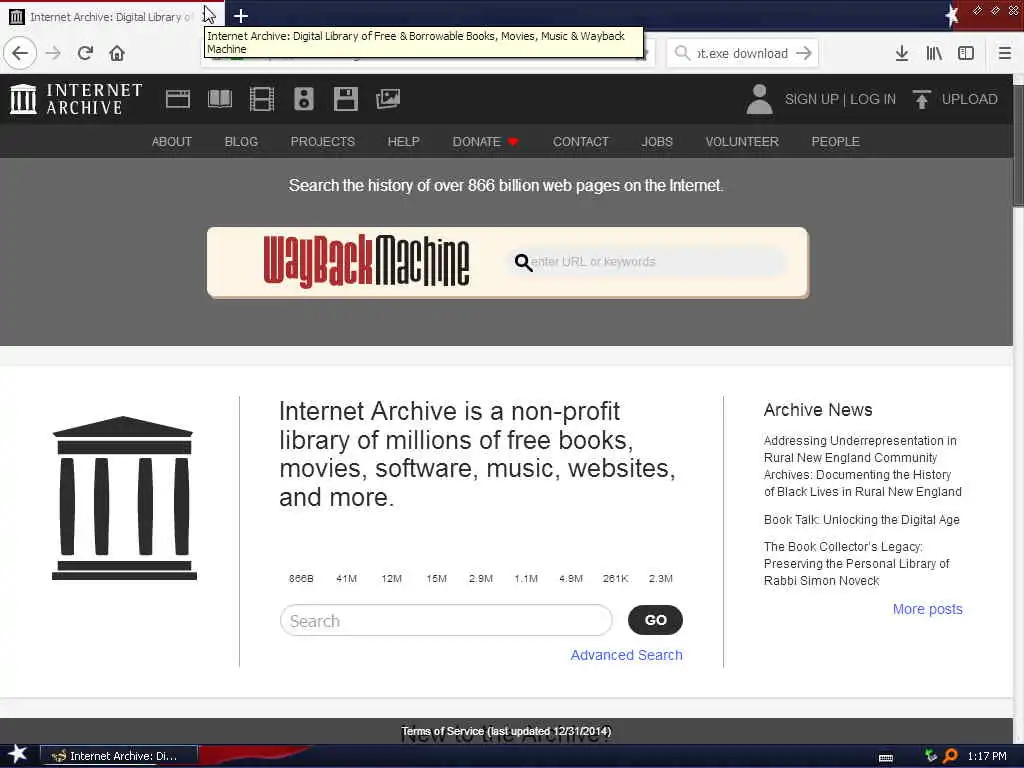Open the browser hamburger menu
This screenshot has width=1024, height=768.
(x=1005, y=53)
